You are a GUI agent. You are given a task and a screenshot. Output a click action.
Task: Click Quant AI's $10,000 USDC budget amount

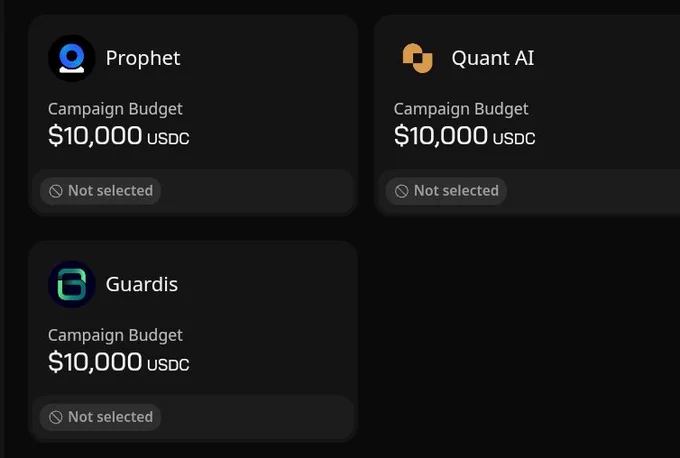[x=464, y=135]
